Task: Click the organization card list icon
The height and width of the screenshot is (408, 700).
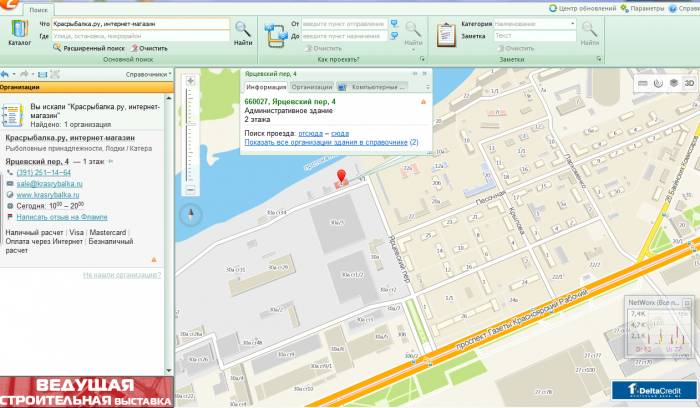Action: pos(12,115)
